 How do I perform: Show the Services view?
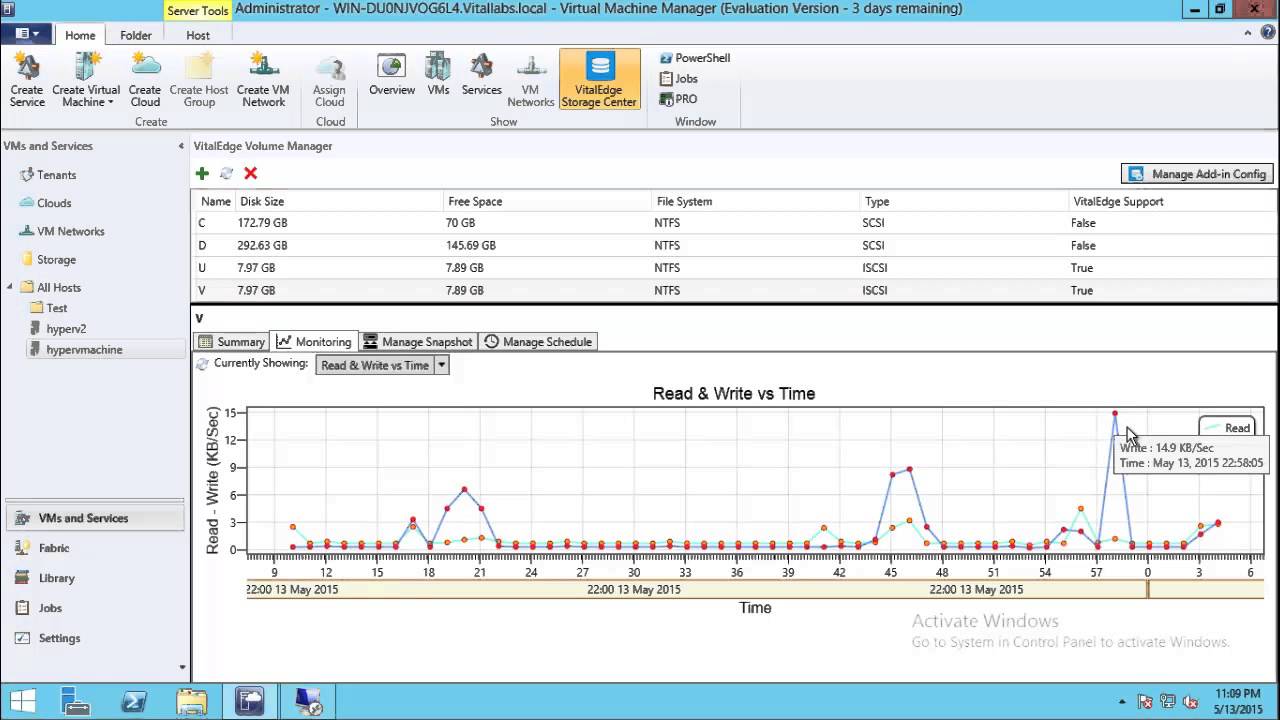pyautogui.click(x=481, y=76)
